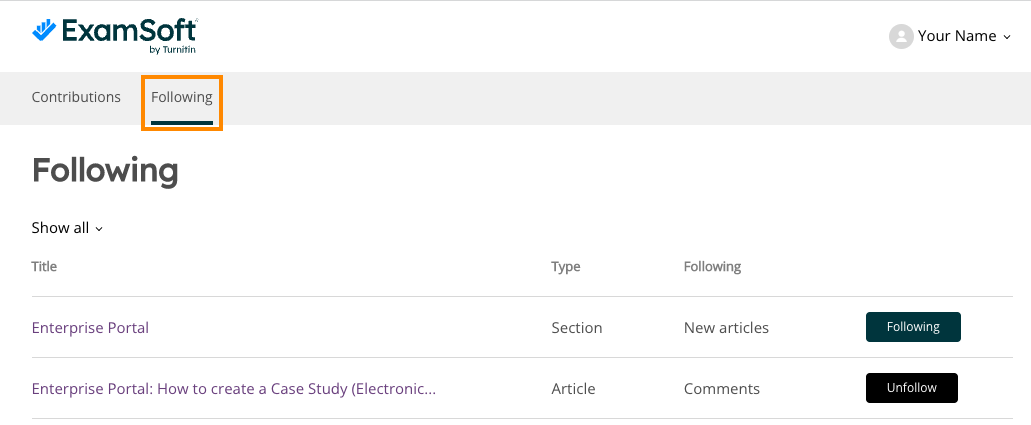The height and width of the screenshot is (425, 1031).
Task: Click the Following column header
Action: point(712,266)
